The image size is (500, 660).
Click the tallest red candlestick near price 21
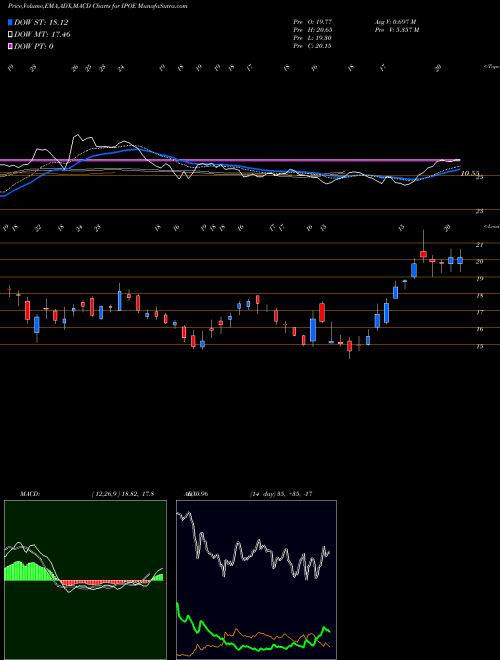click(x=423, y=254)
